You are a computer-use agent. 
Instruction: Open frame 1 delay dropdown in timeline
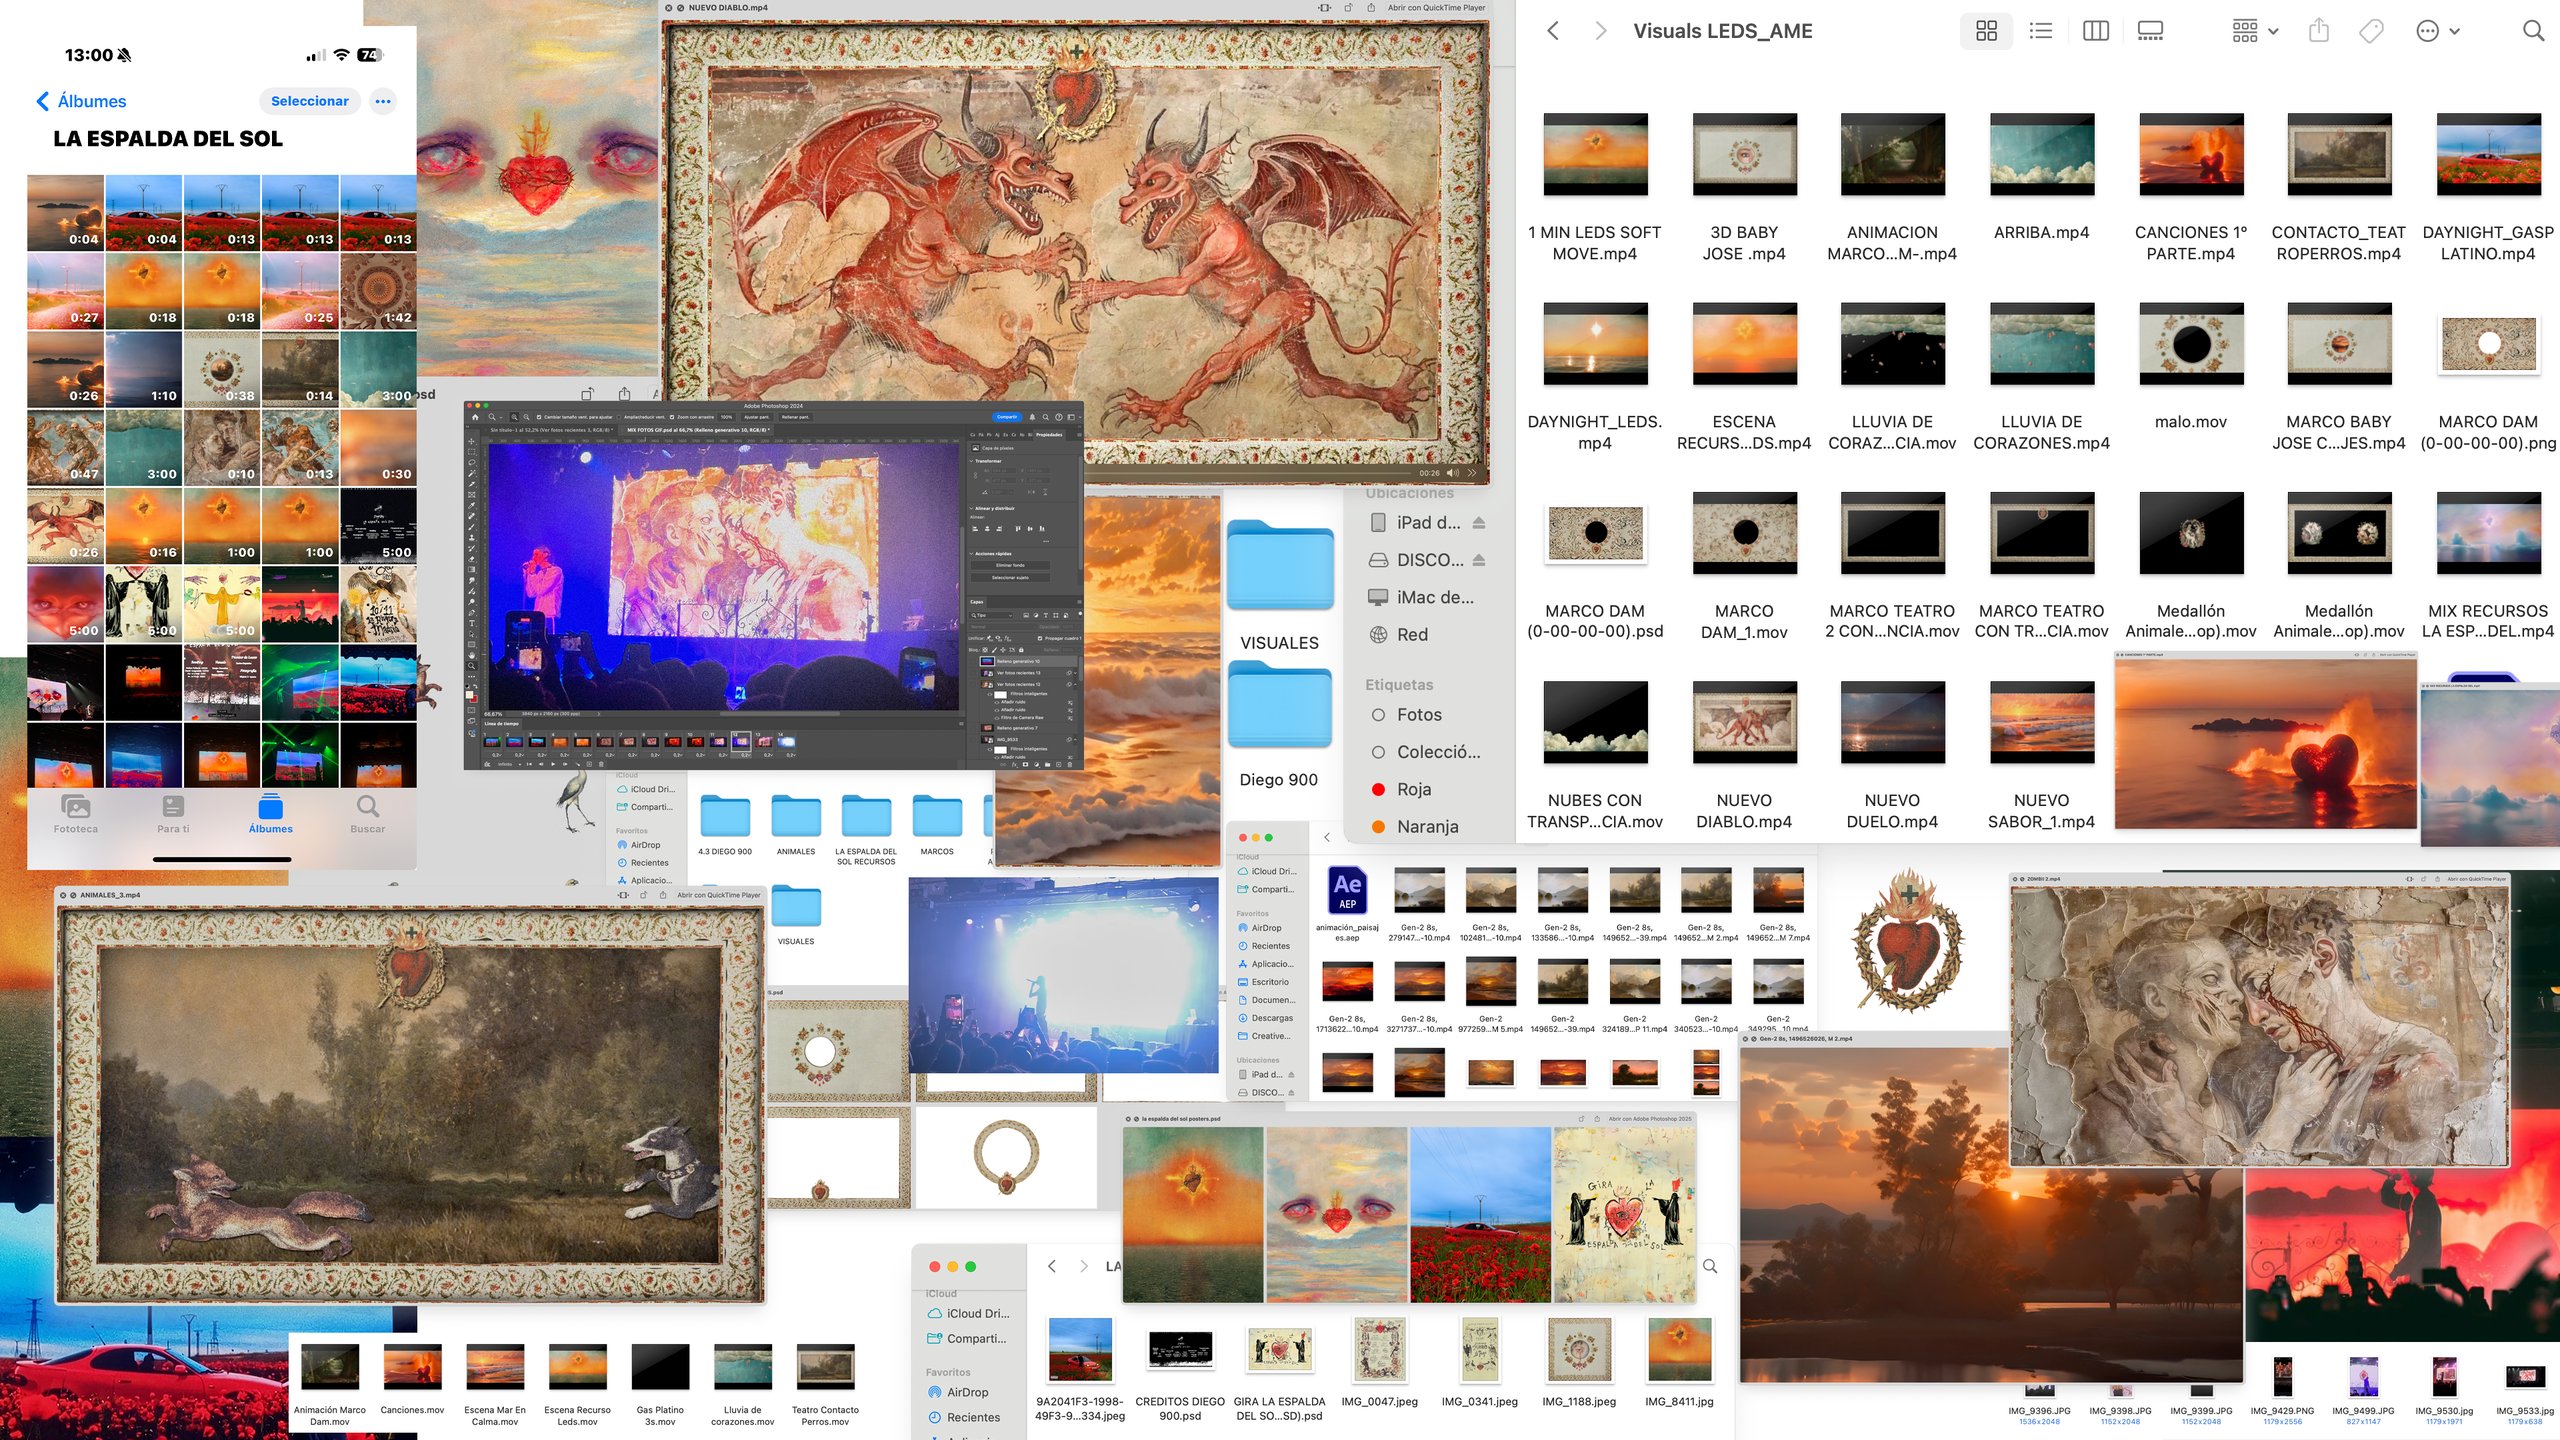[496, 755]
